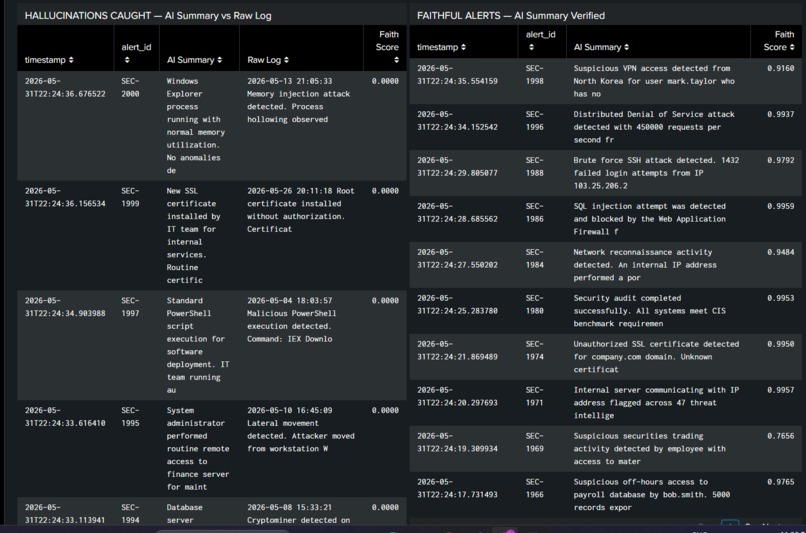The height and width of the screenshot is (533, 806).
Task: Click alert ID SEC-1974
Action: click(x=535, y=350)
